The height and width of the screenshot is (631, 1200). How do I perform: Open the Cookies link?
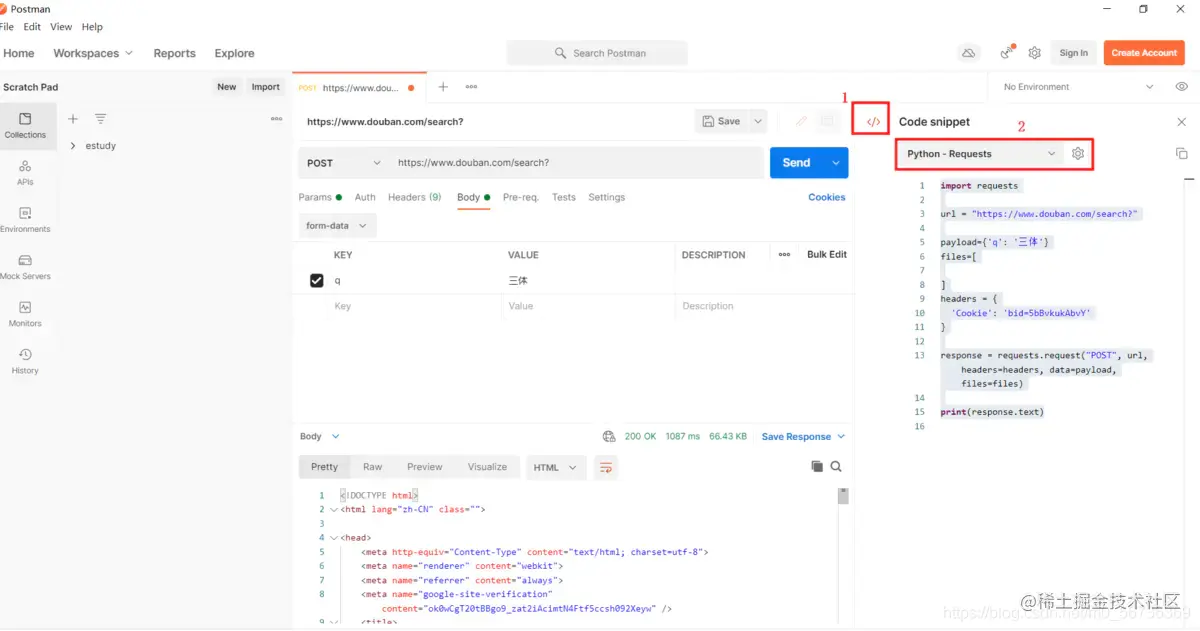point(826,197)
